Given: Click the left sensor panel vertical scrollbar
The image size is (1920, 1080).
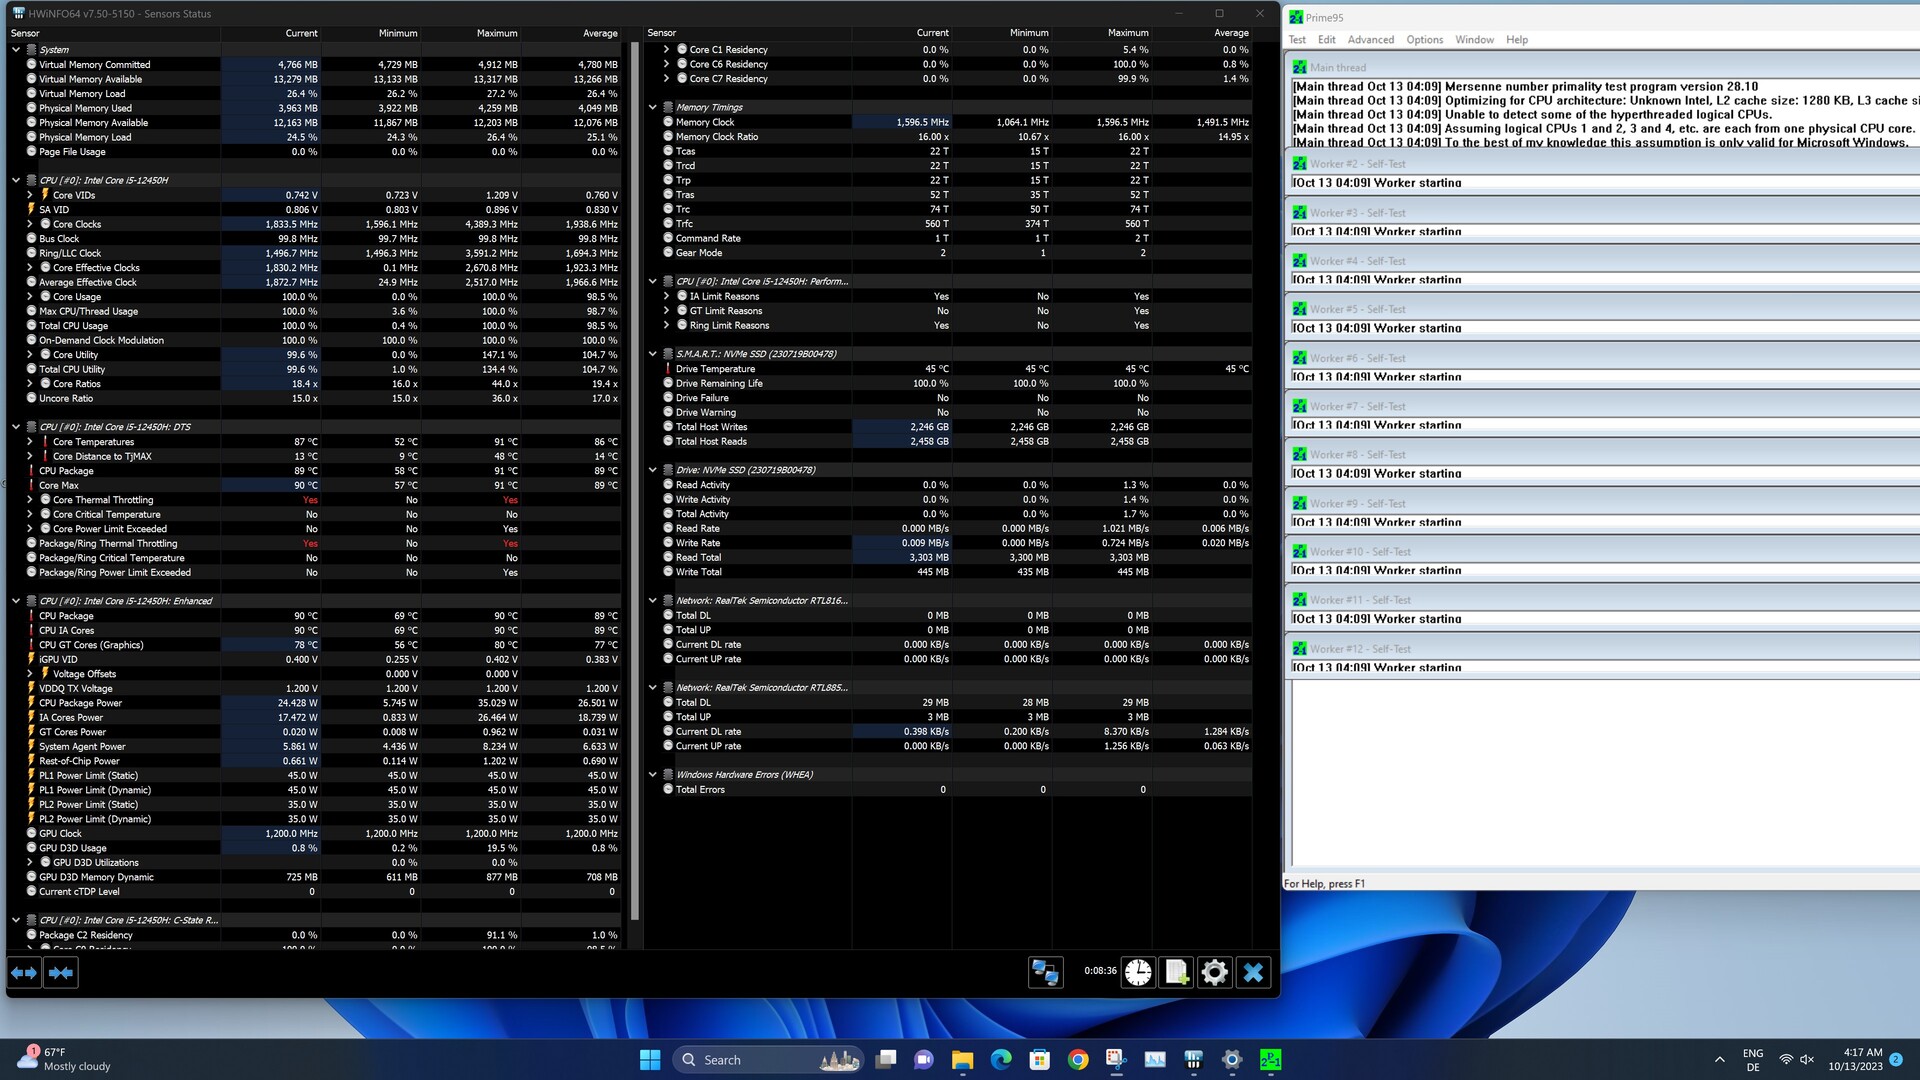Looking at the screenshot, I should 634,480.
